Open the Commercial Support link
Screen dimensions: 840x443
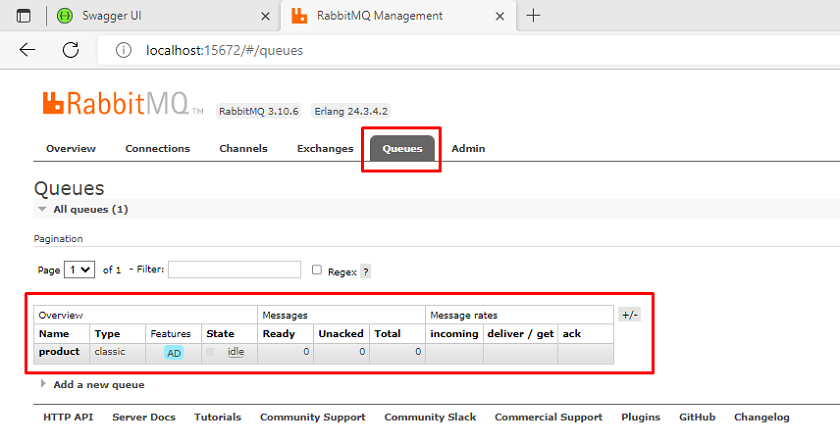coord(548,417)
